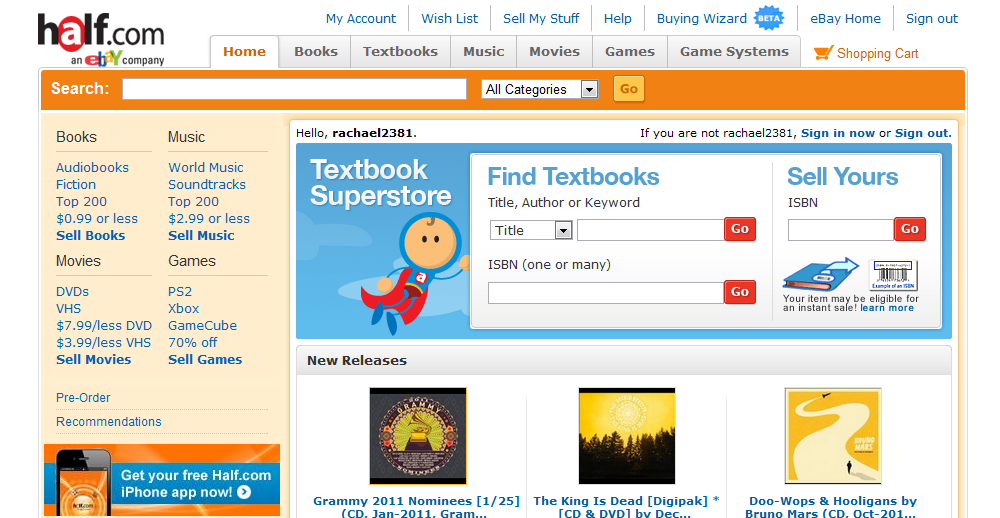Open the Title search type dropdown

point(531,230)
